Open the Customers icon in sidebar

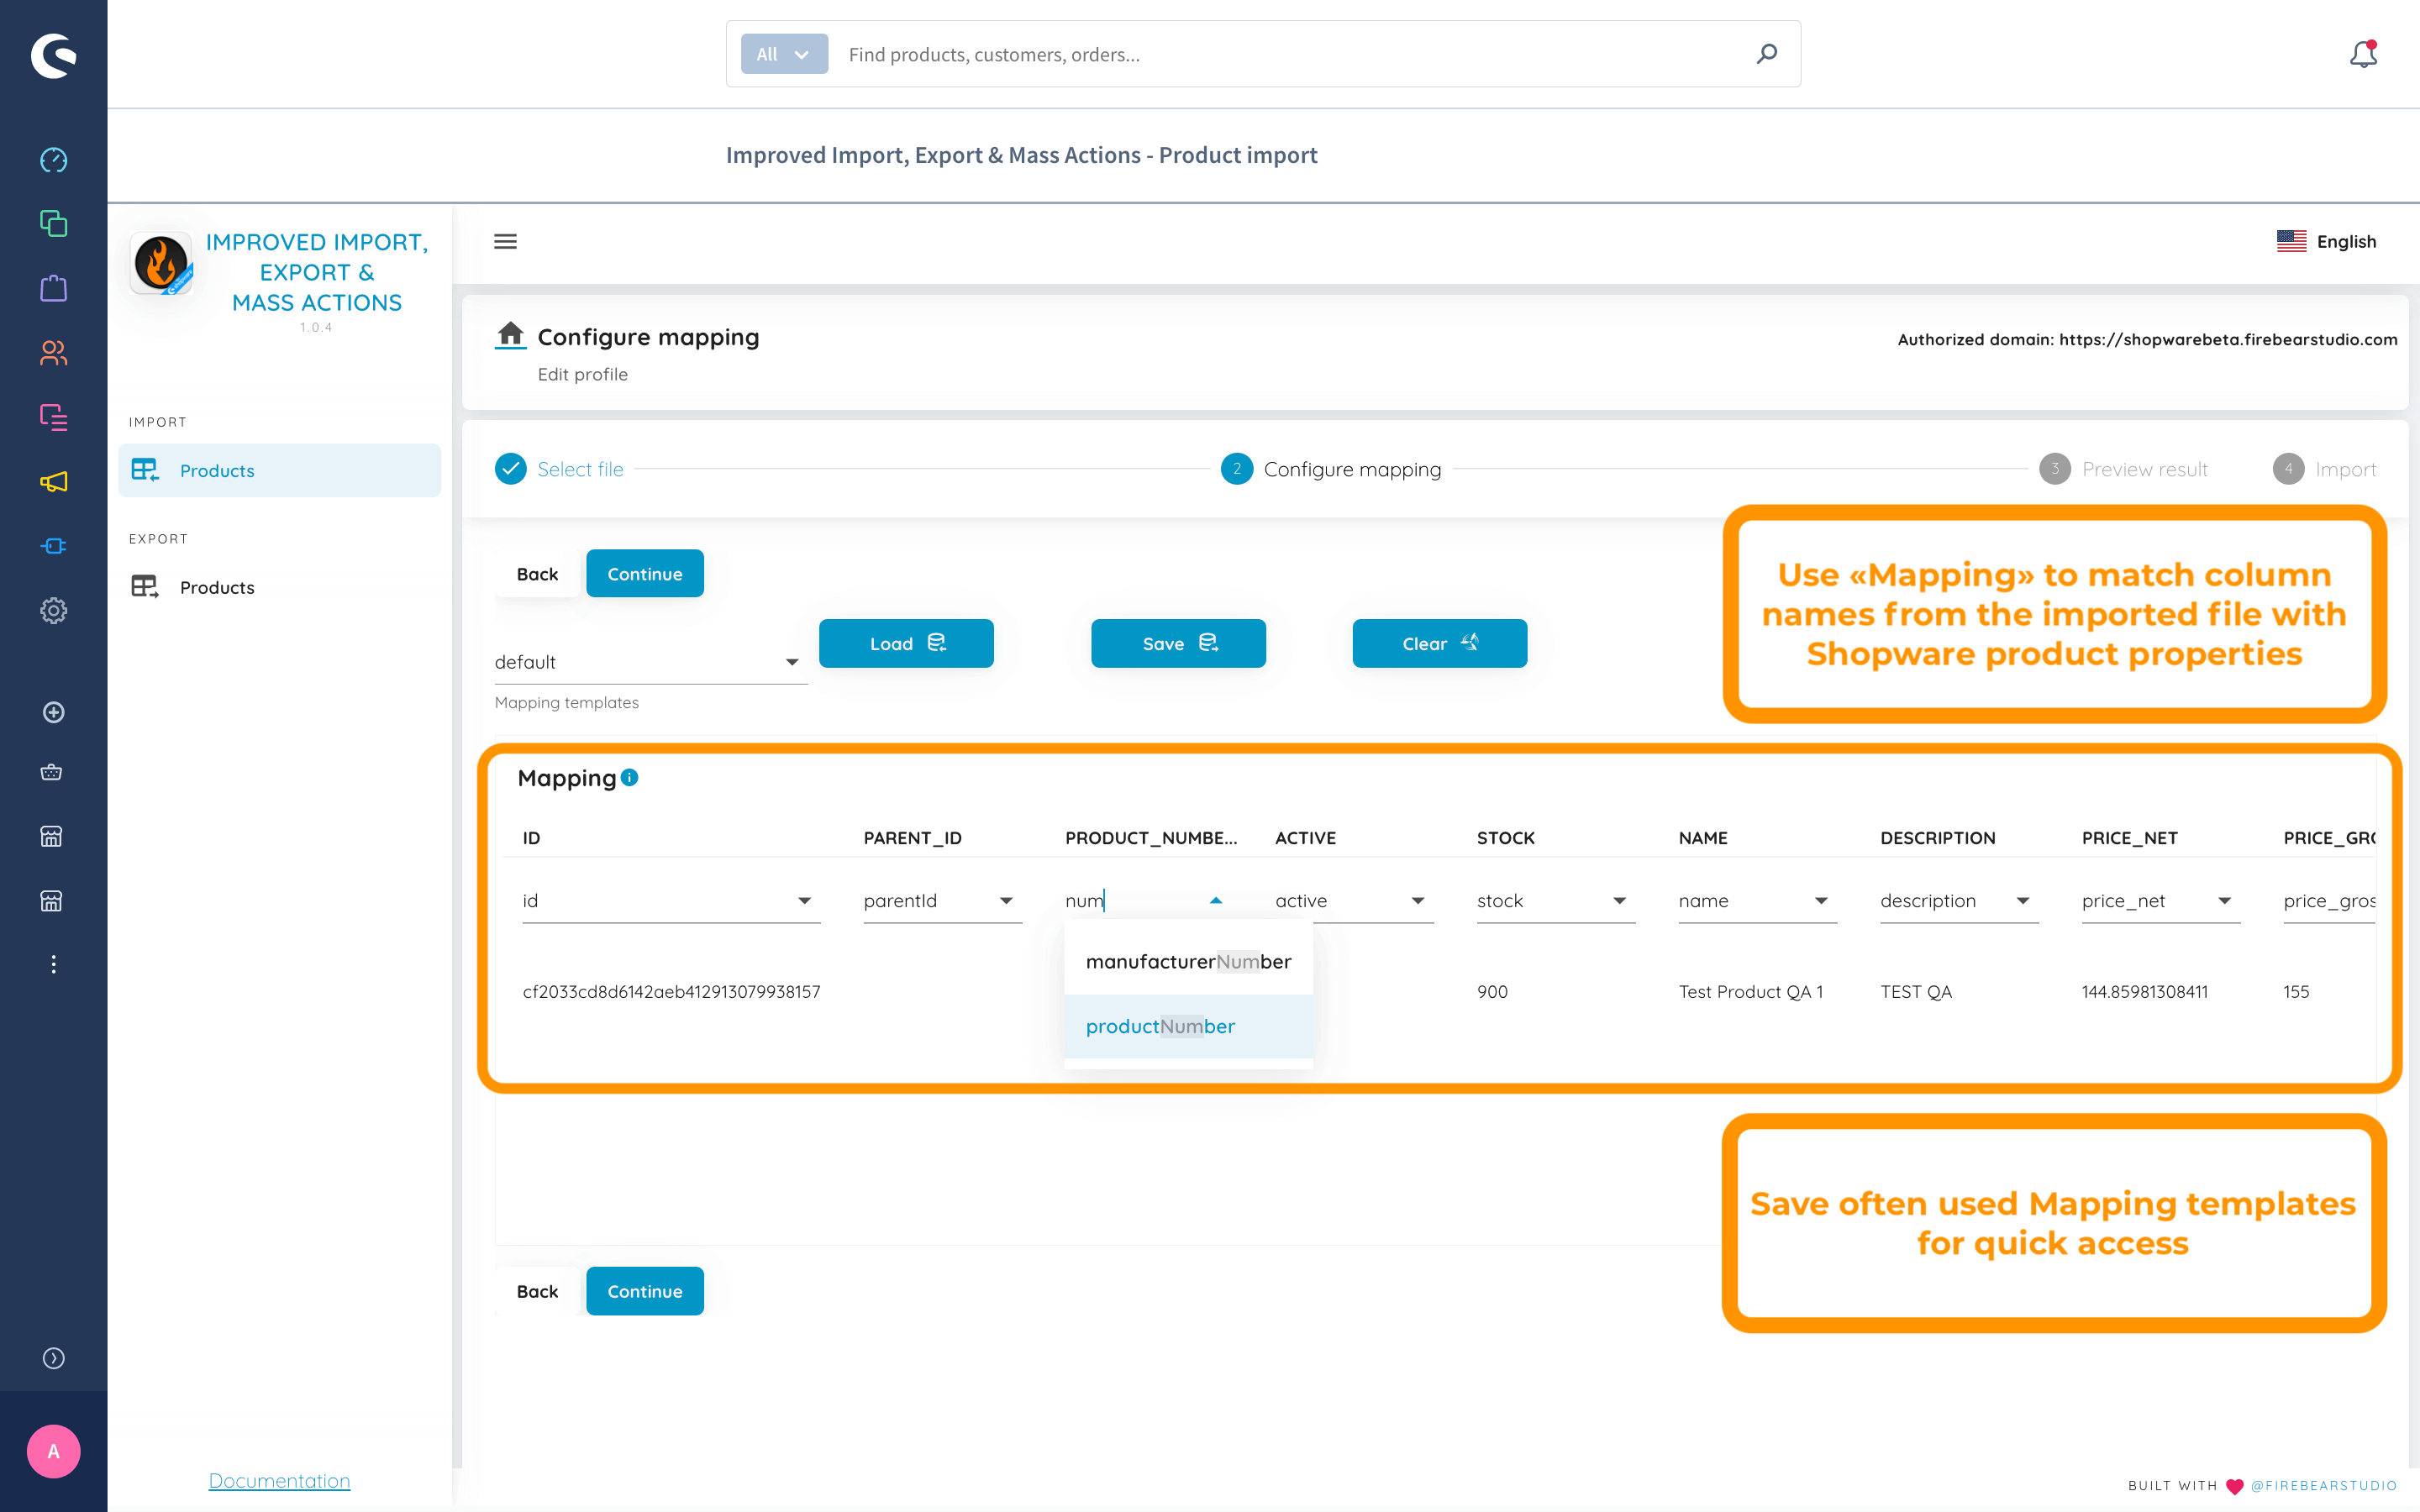[53, 353]
